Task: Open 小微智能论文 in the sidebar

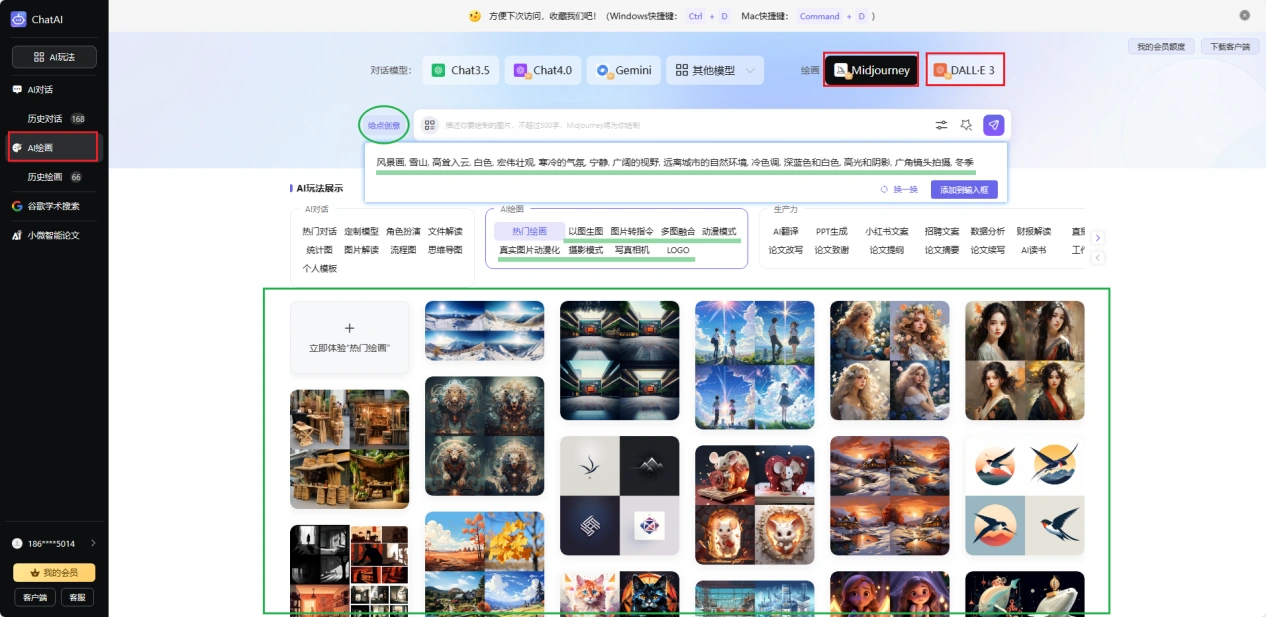Action: [x=46, y=235]
